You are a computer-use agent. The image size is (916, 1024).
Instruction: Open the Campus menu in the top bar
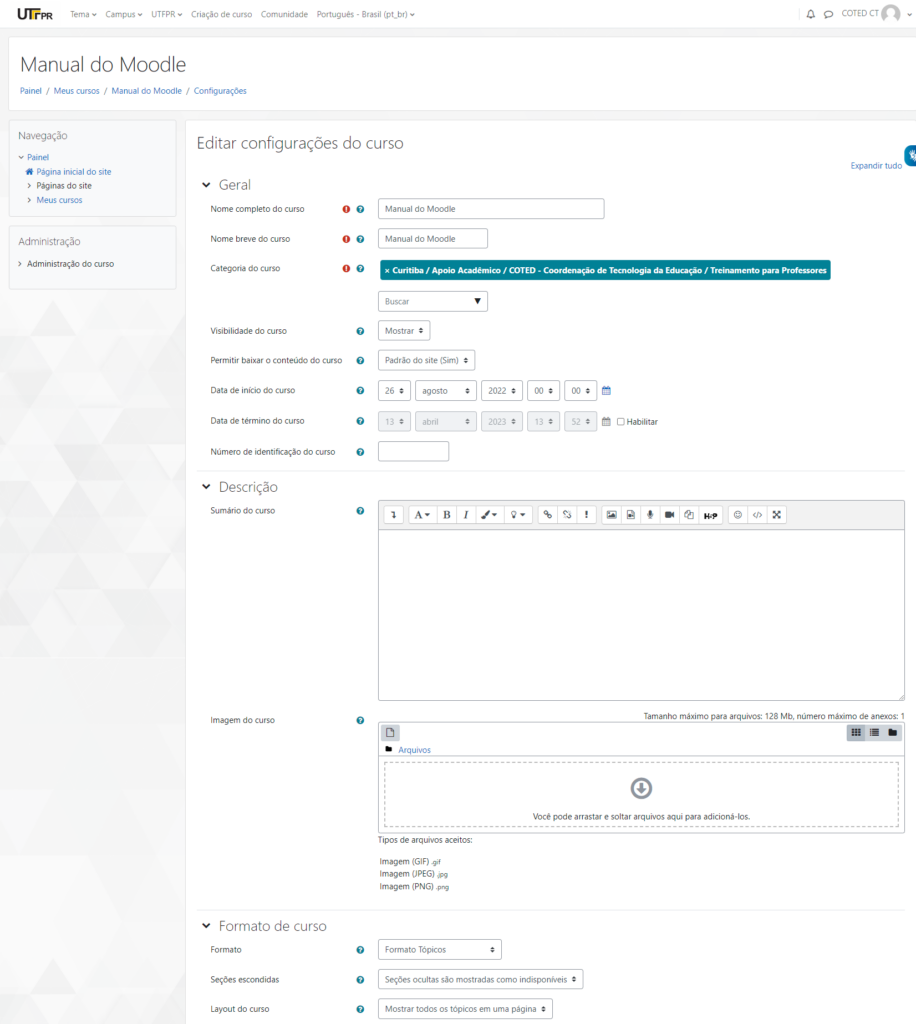[124, 14]
